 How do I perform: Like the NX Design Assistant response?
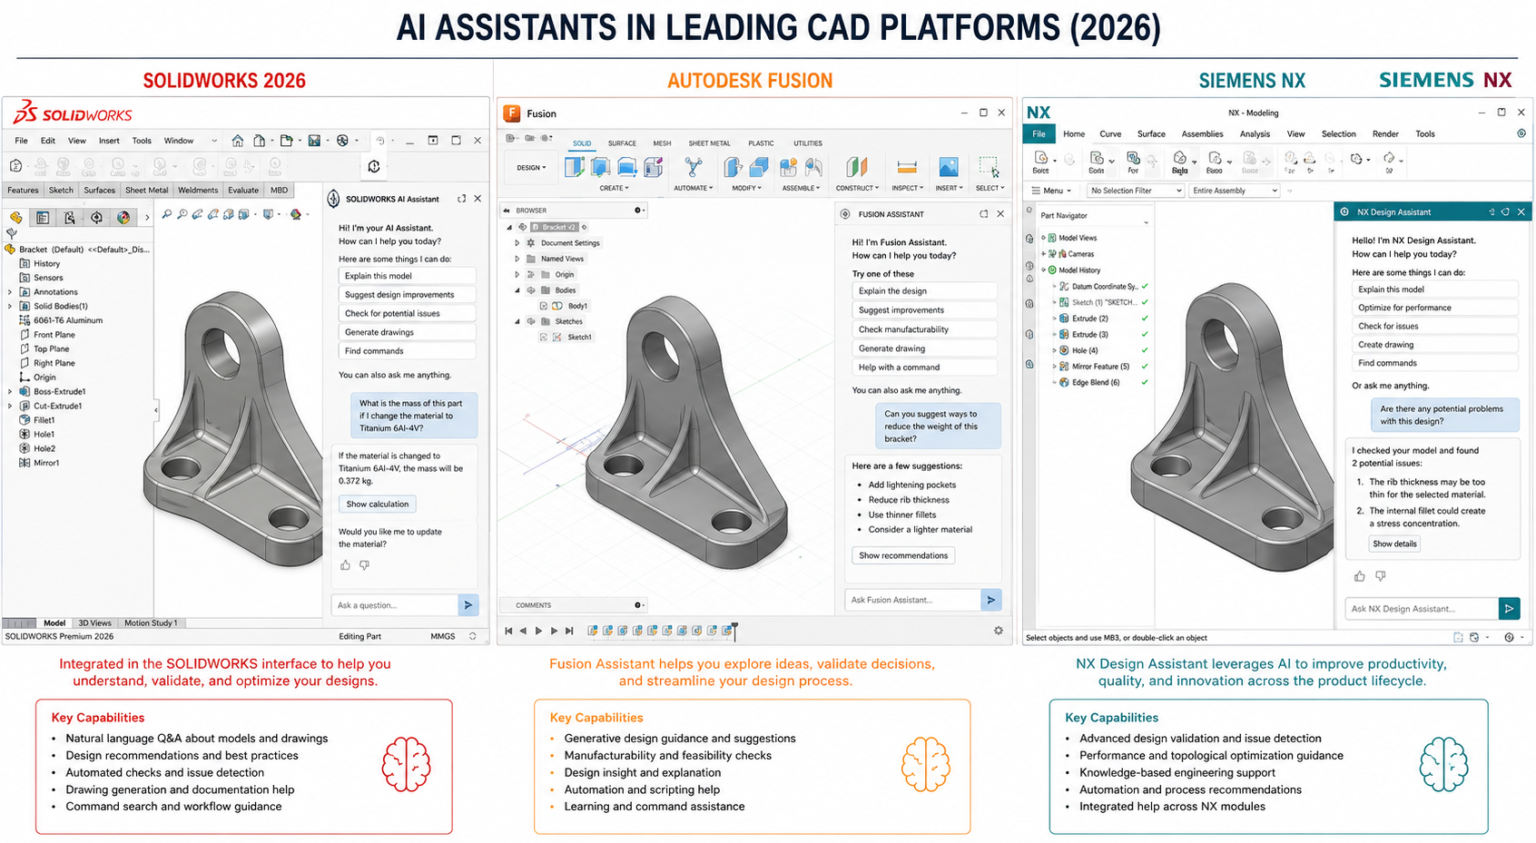point(1359,577)
